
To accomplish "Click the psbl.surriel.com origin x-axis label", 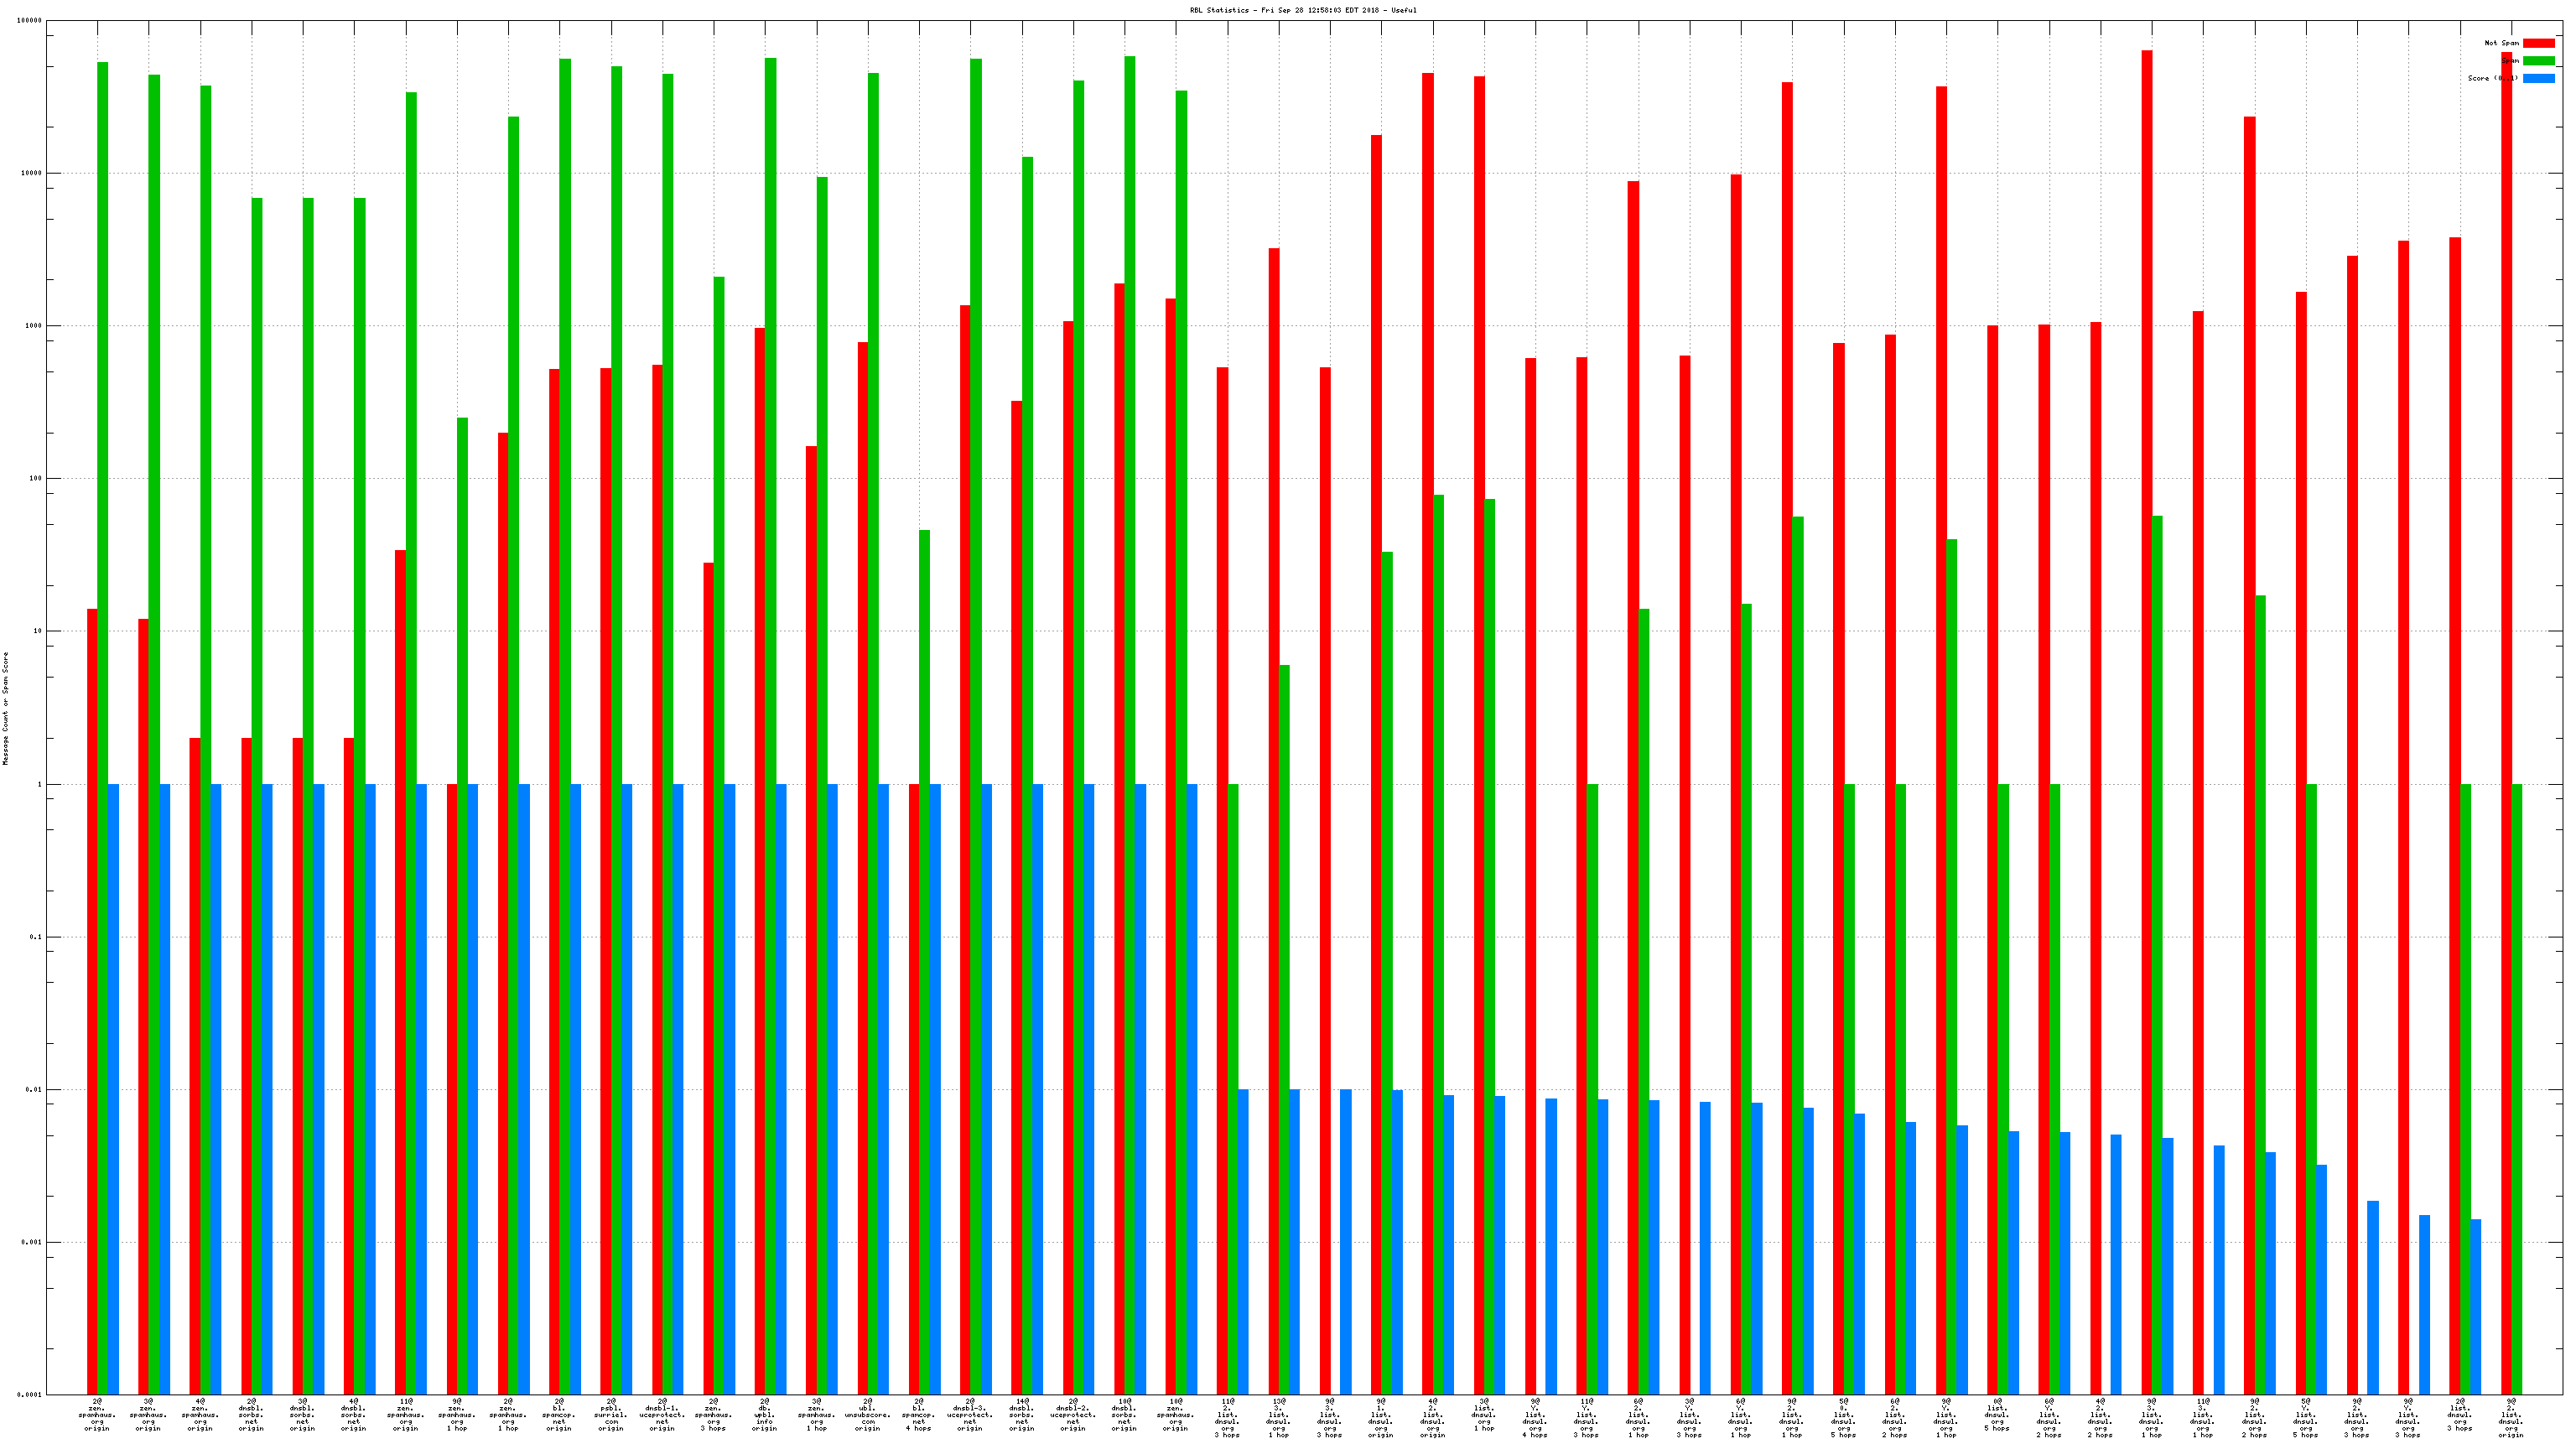I will pos(611,1415).
